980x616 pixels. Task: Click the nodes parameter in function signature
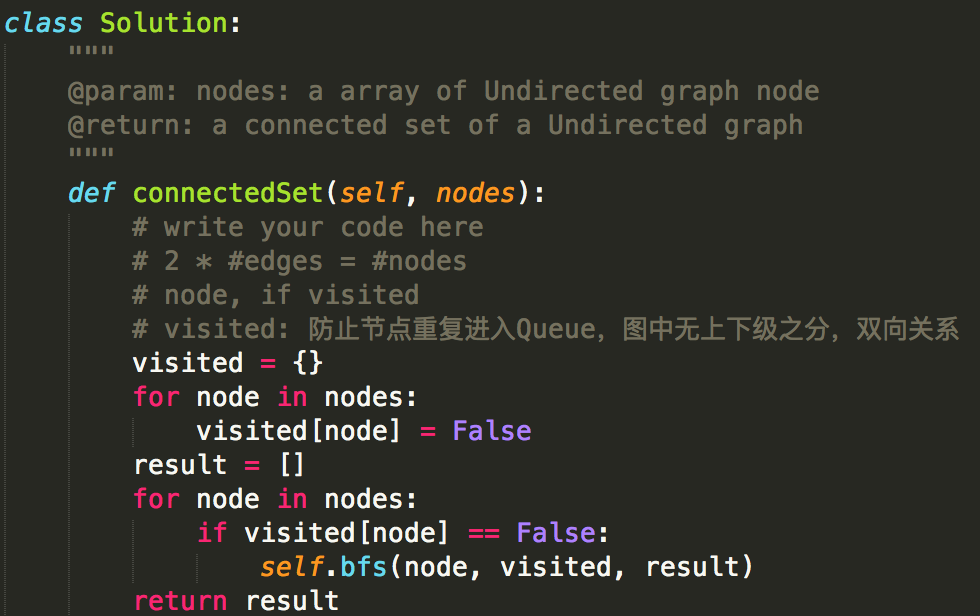click(x=475, y=193)
